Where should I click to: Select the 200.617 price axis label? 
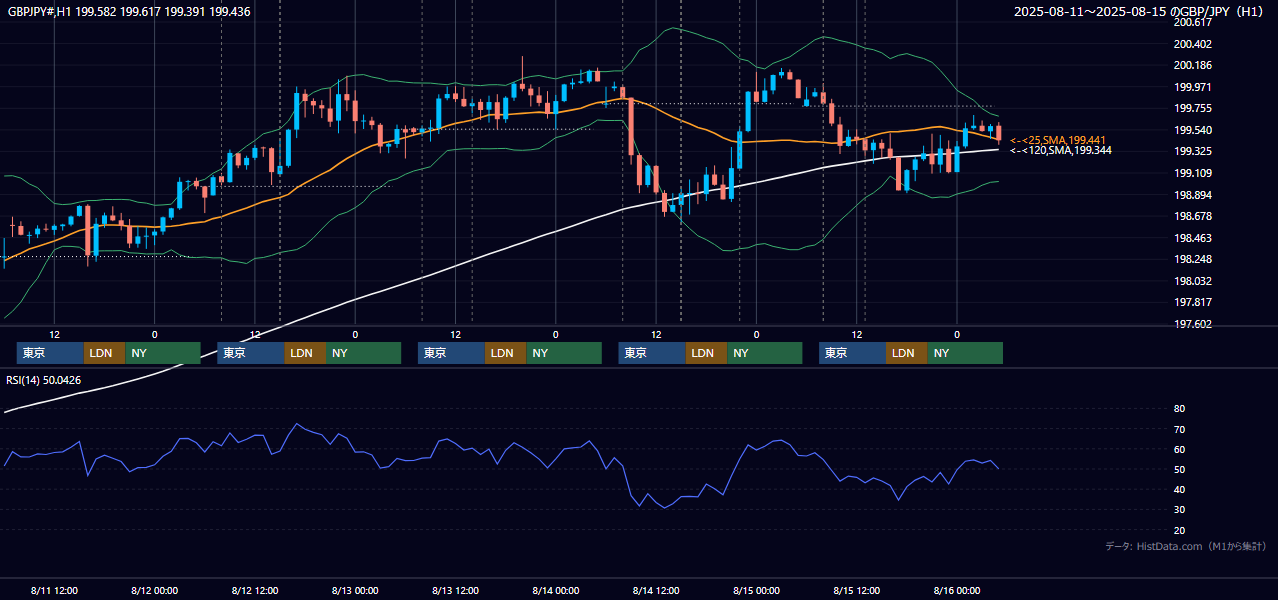click(x=1193, y=22)
